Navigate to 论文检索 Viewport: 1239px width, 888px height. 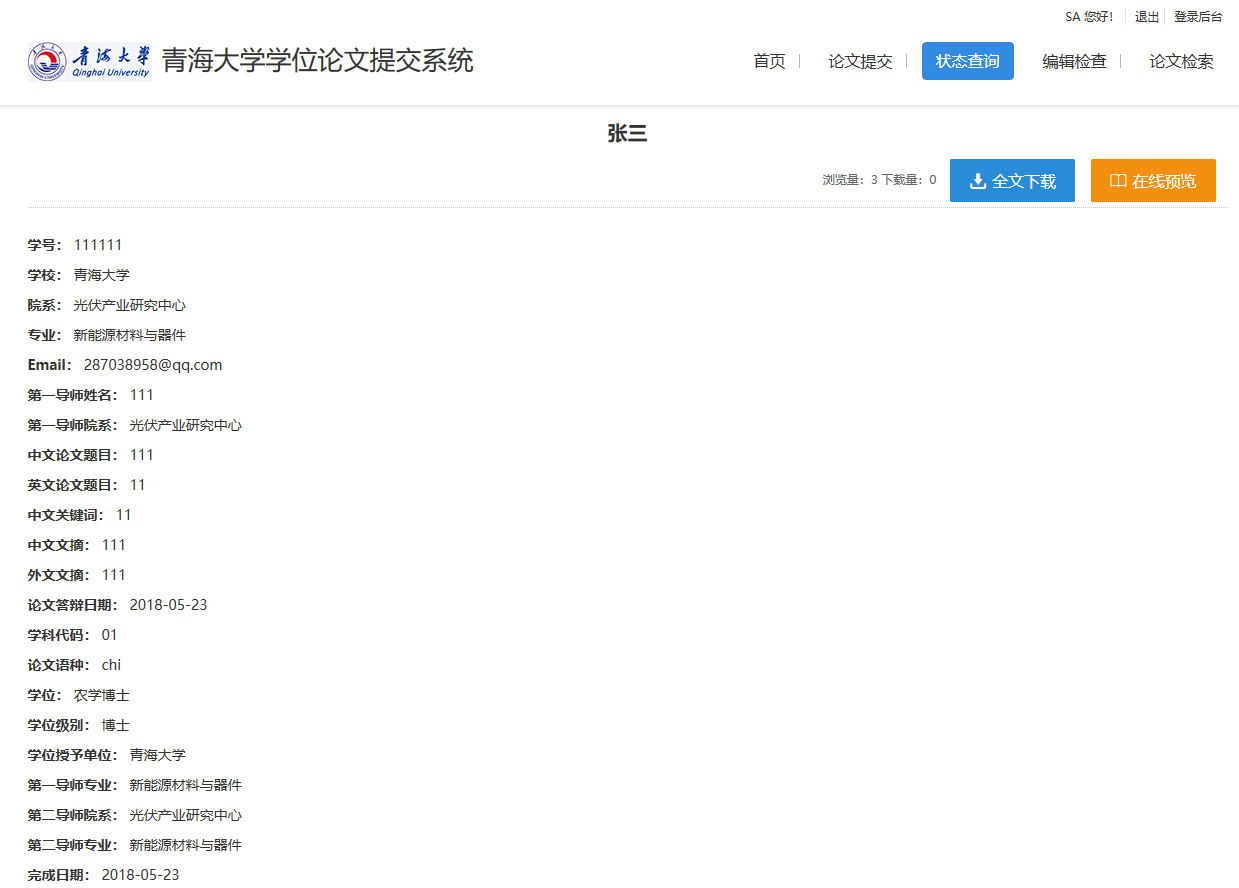coord(1180,61)
